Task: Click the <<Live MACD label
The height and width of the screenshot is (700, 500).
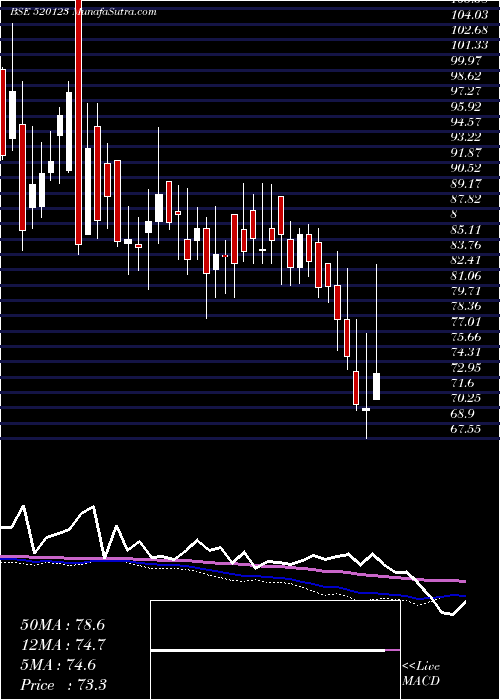Action: point(421,674)
